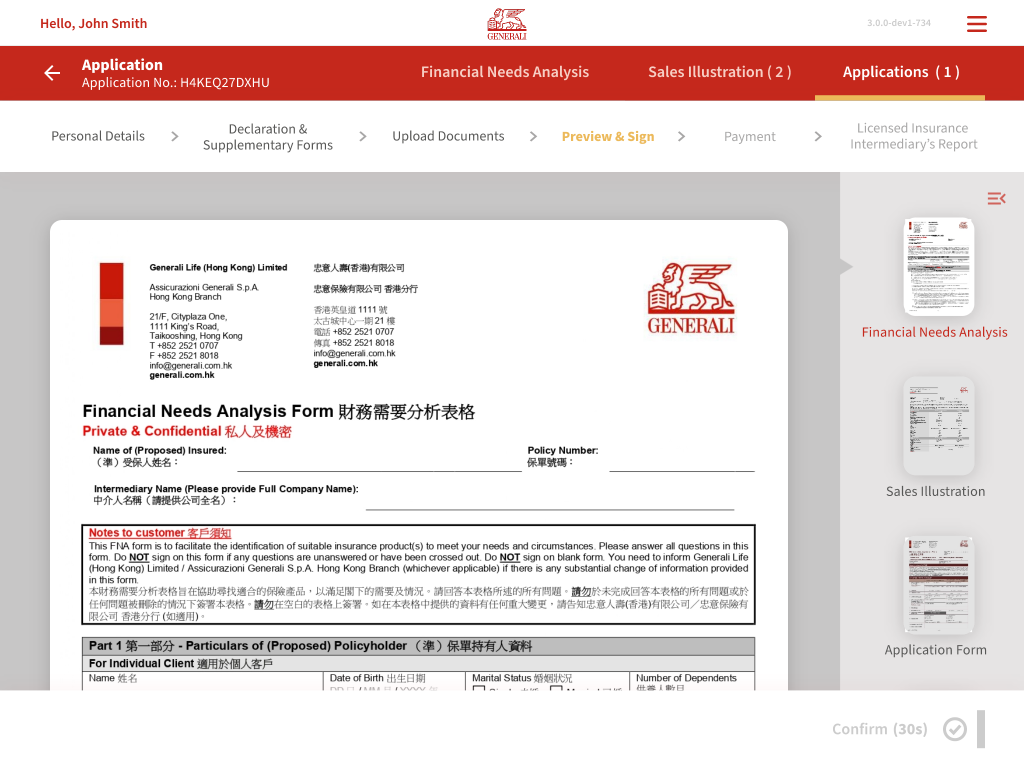Click the Generali logo inside the document
The width and height of the screenshot is (1024, 768).
691,298
